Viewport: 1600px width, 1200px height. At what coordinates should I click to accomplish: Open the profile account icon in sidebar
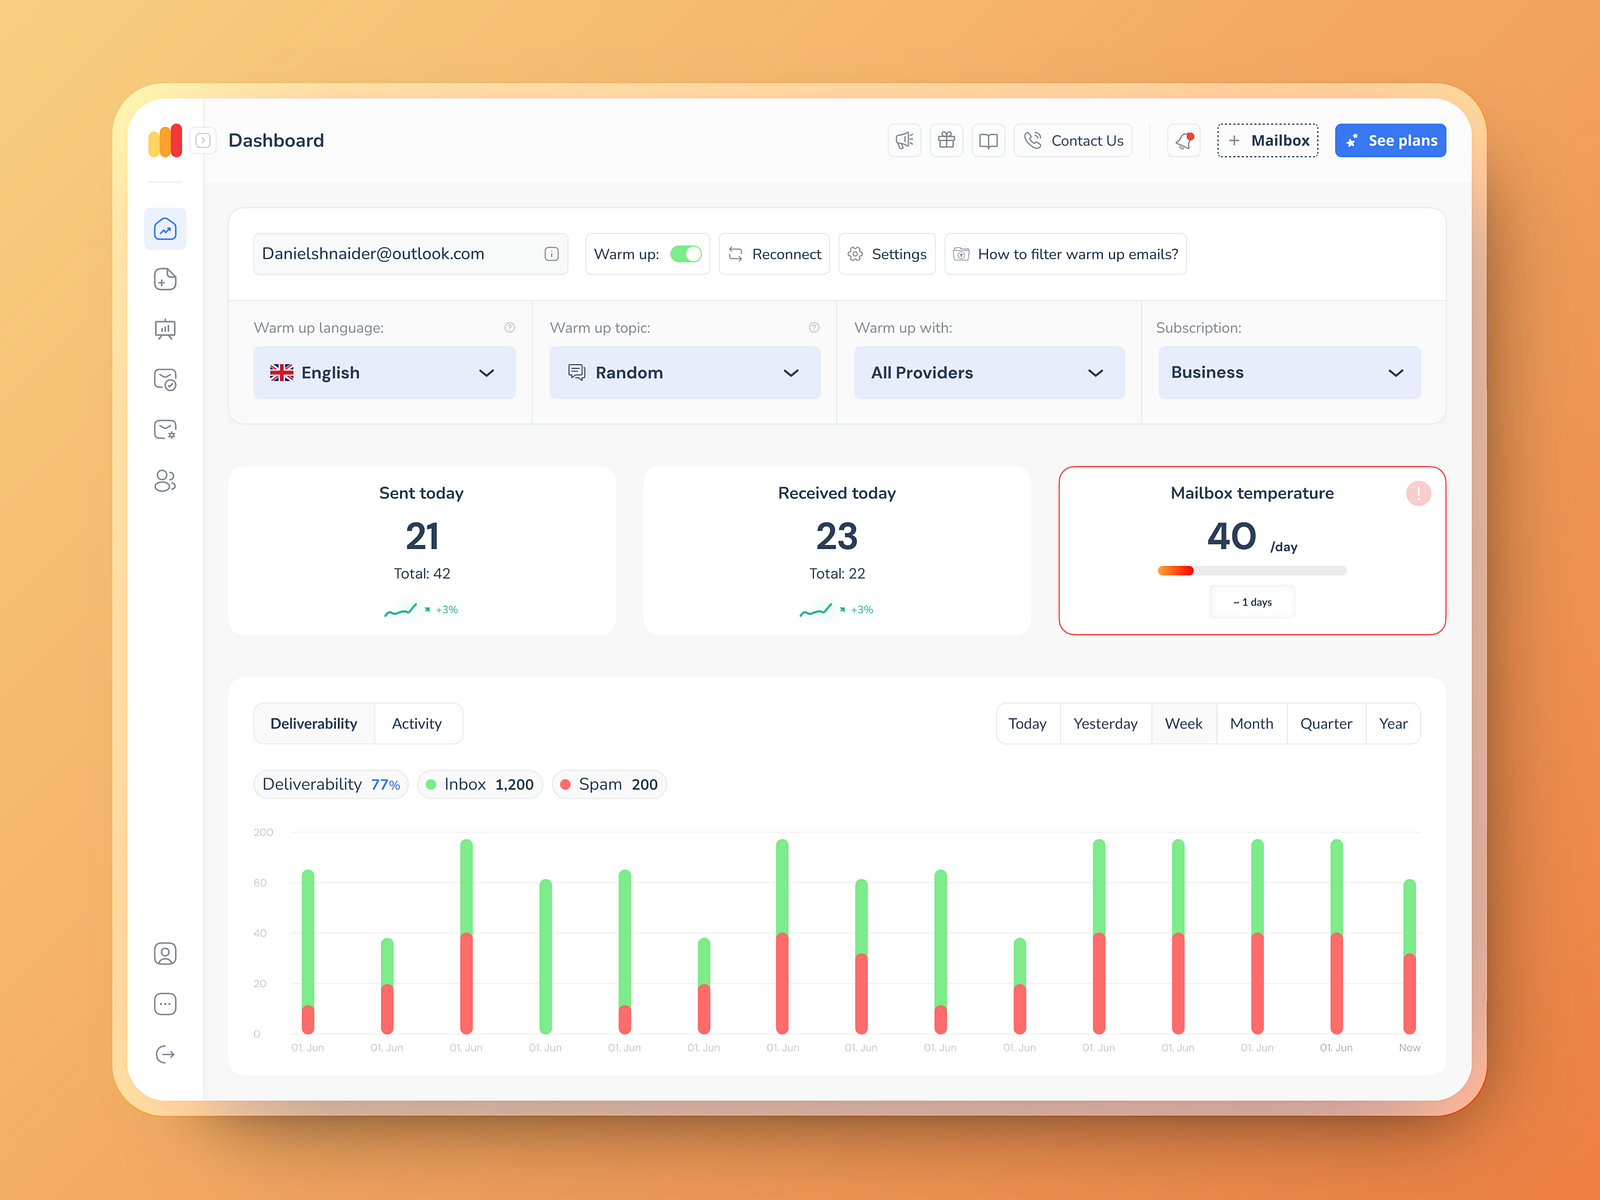click(x=165, y=953)
